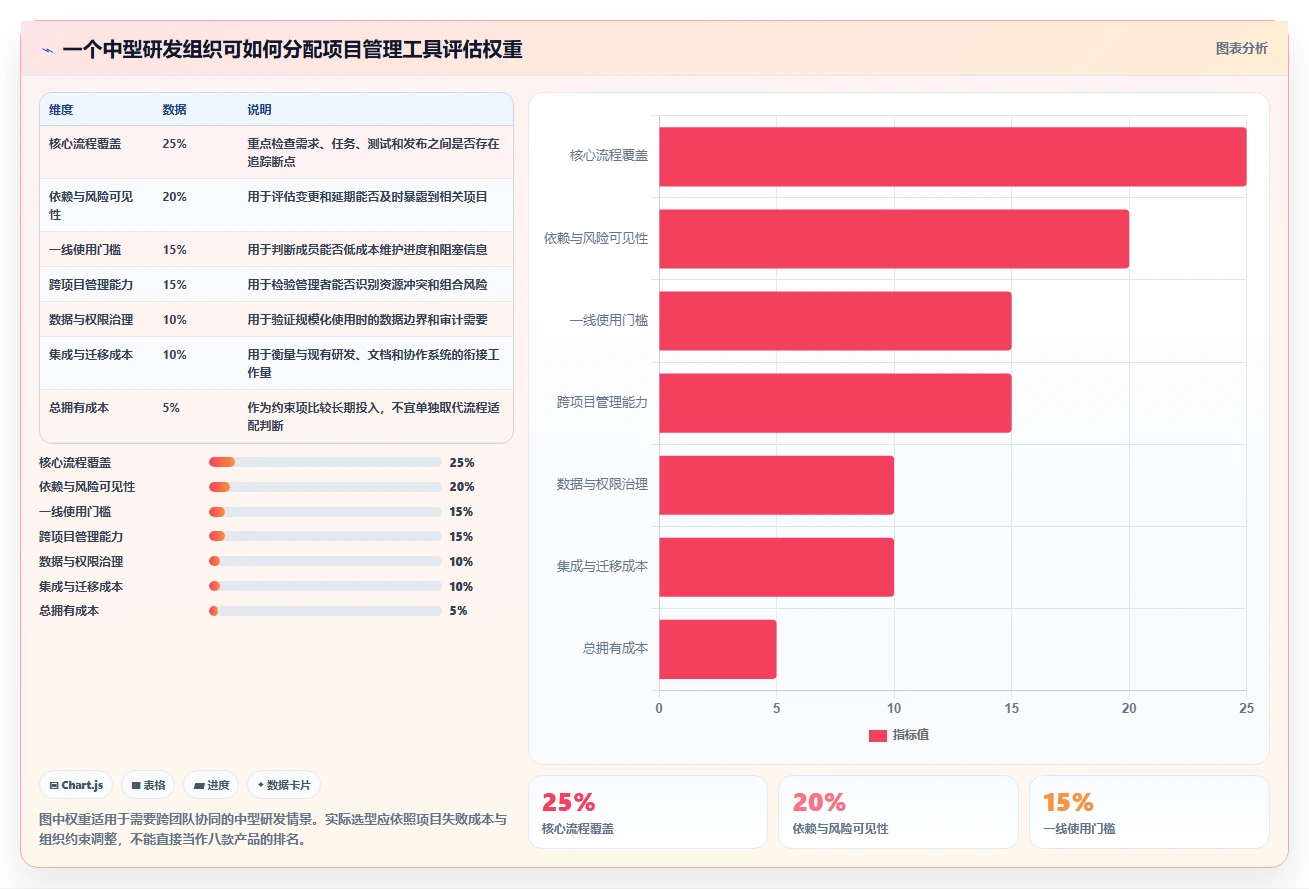
Task: Click 一线使用门槛 in the table's 维度 column
Action: (85, 250)
